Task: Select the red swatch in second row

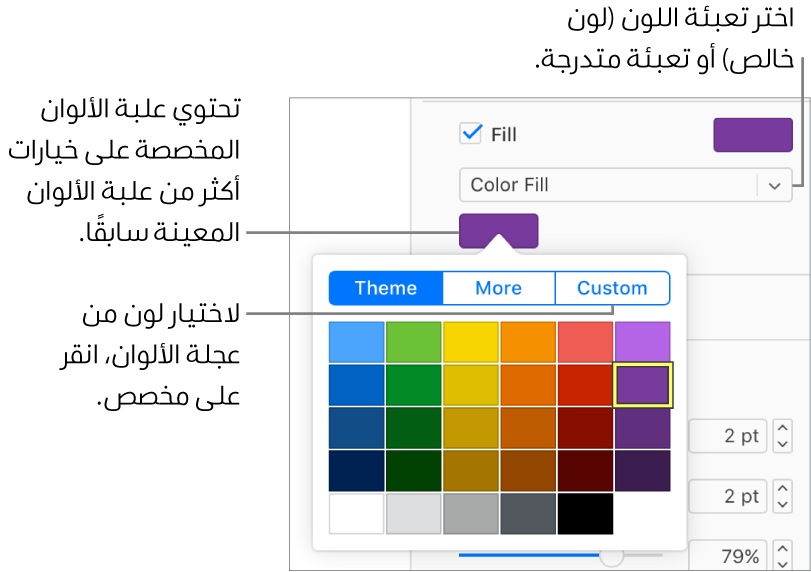Action: (x=585, y=385)
